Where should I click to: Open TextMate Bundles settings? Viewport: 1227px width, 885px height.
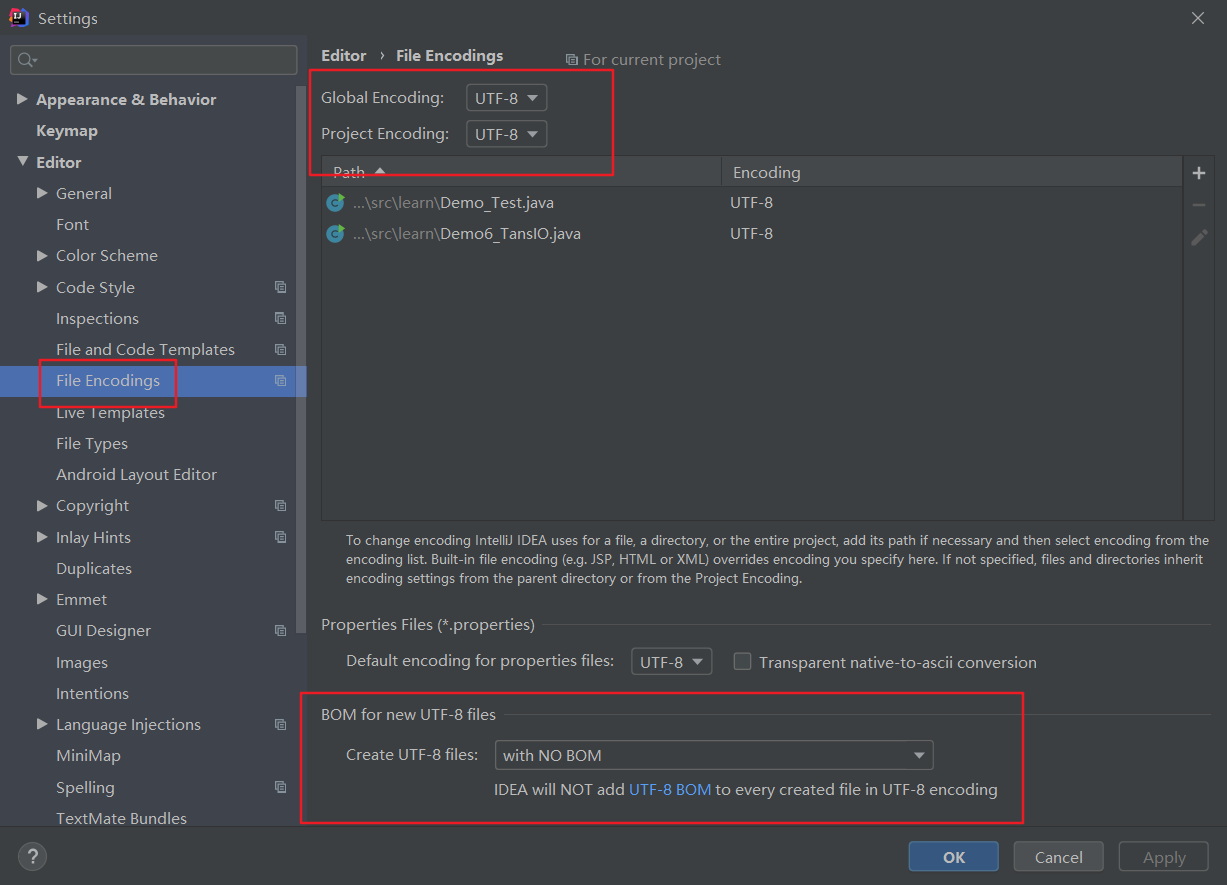121,819
